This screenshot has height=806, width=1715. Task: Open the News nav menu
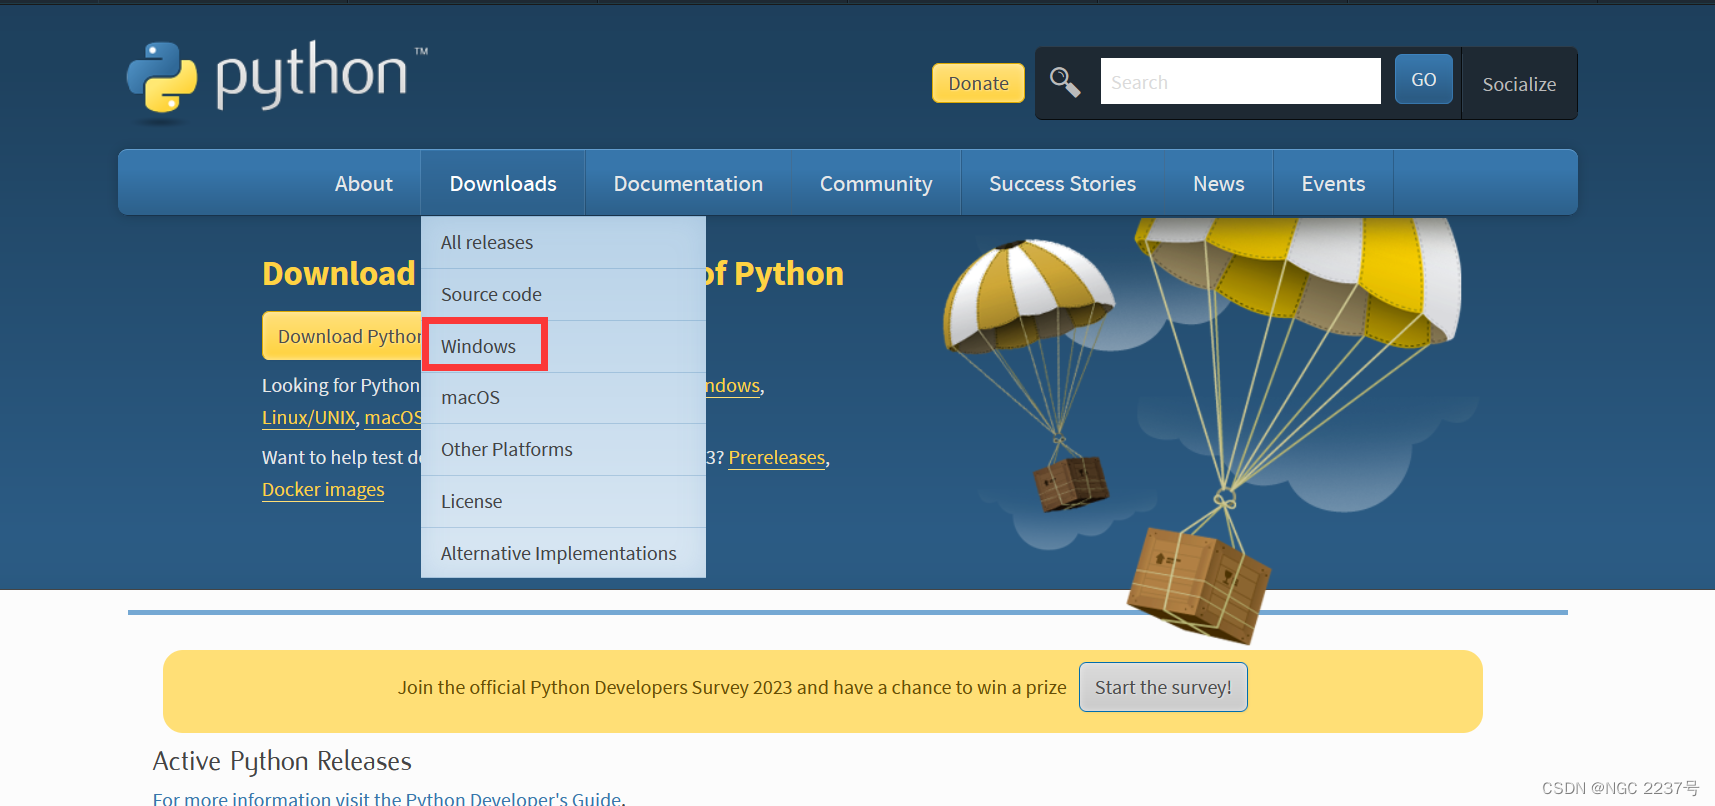pyautogui.click(x=1218, y=183)
